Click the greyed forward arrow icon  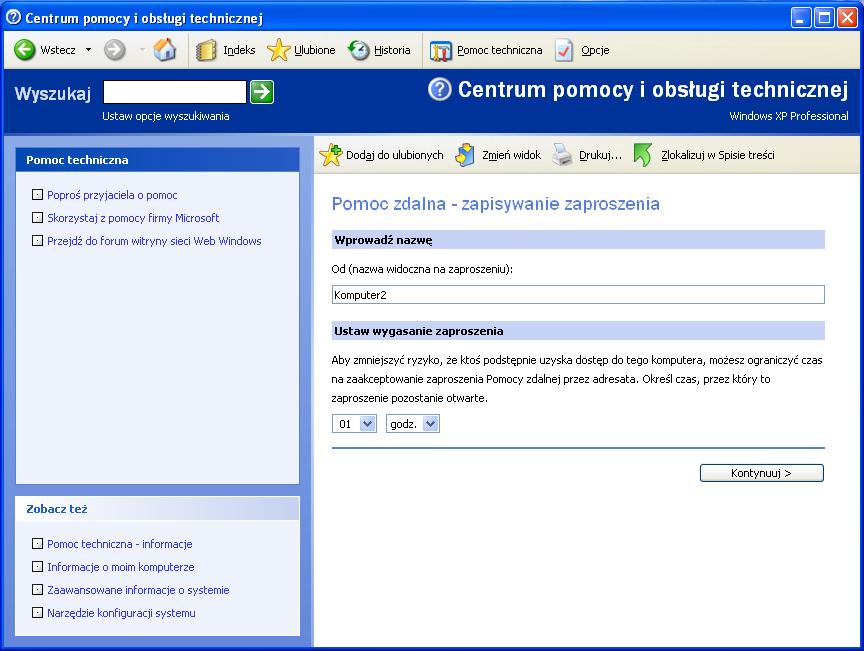115,50
